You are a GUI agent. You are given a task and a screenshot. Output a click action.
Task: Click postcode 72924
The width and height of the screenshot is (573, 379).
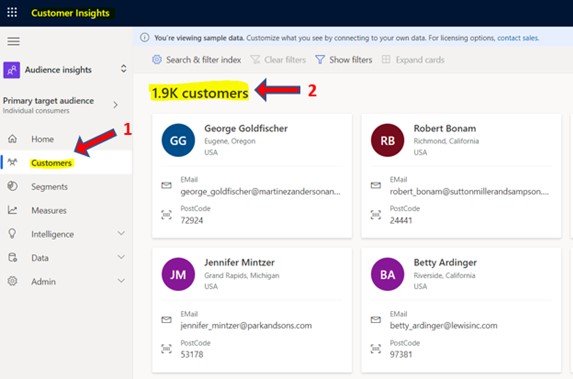(191, 220)
